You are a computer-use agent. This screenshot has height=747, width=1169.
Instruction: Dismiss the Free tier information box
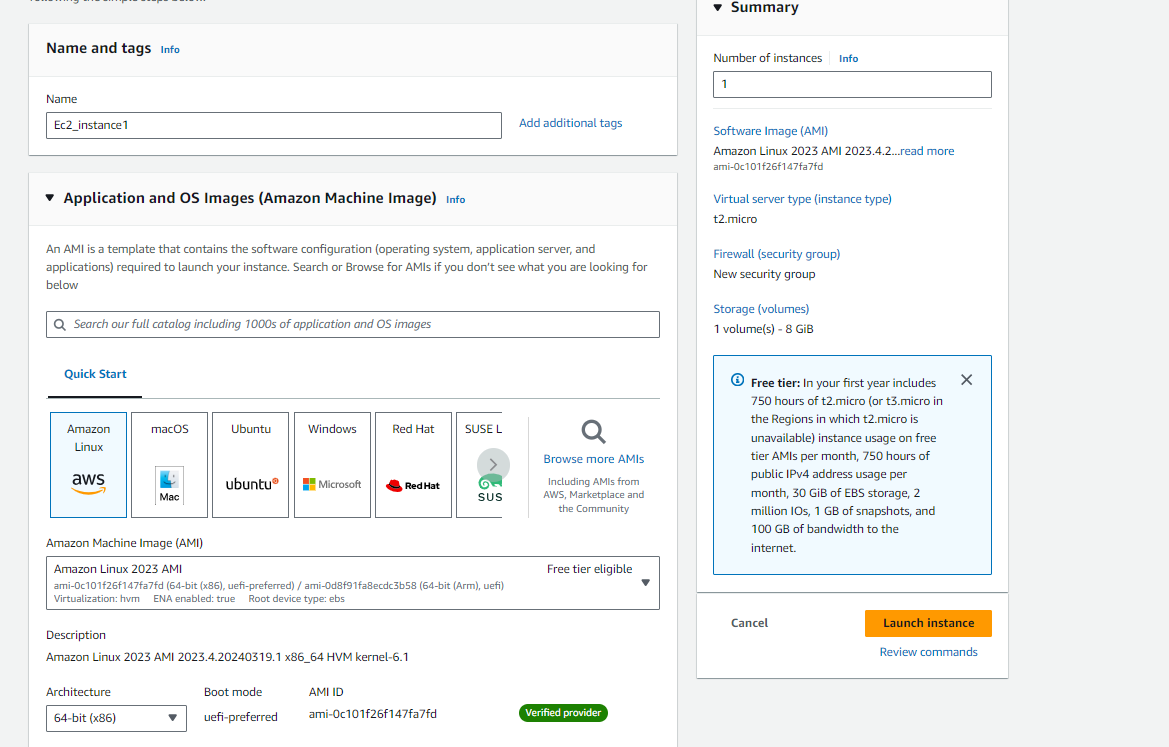click(x=966, y=379)
